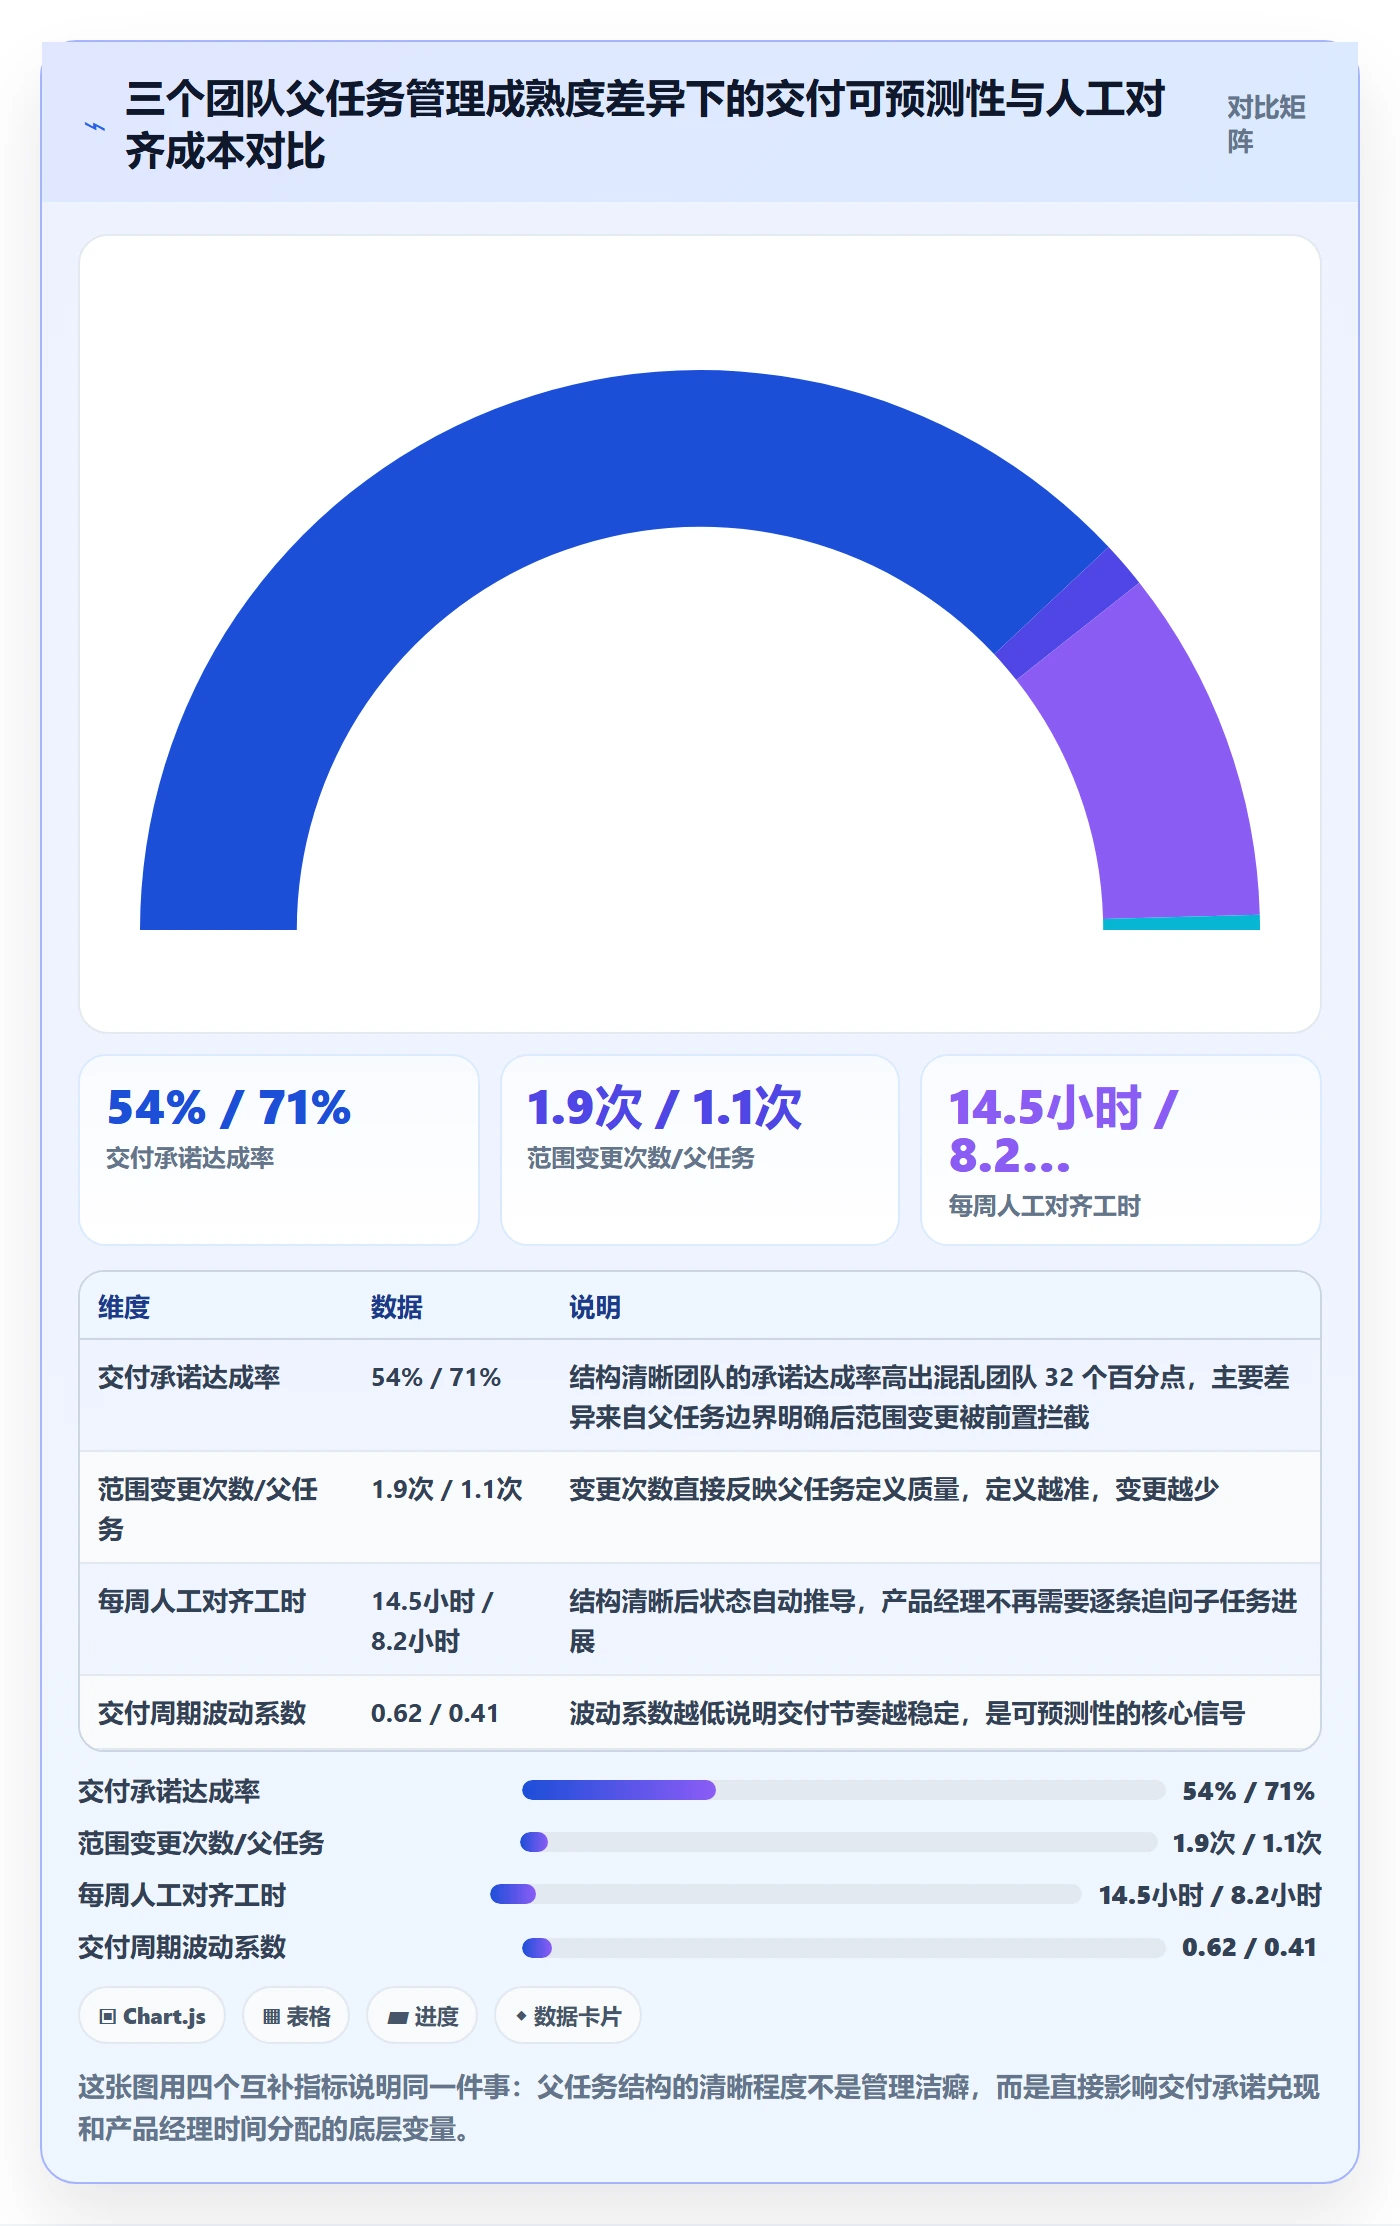This screenshot has height=2226, width=1400.
Task: Click the narrow indigo gauge segment
Action: coord(1068,614)
